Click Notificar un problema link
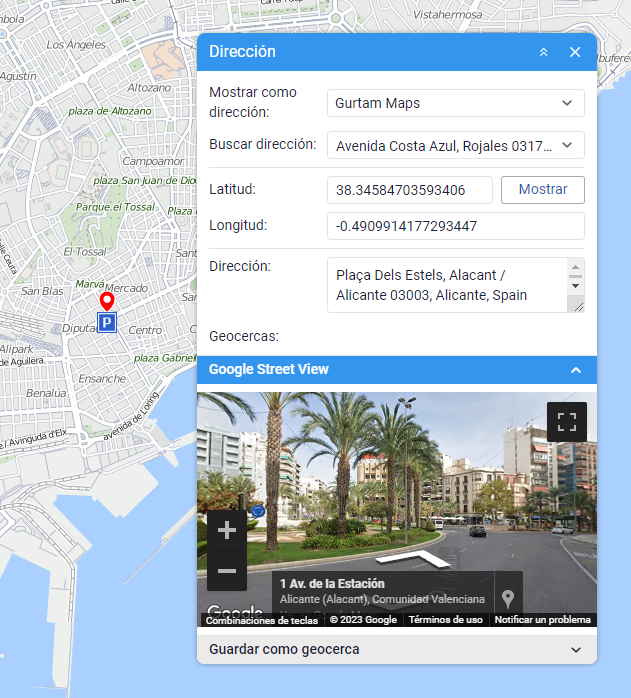 [x=542, y=620]
